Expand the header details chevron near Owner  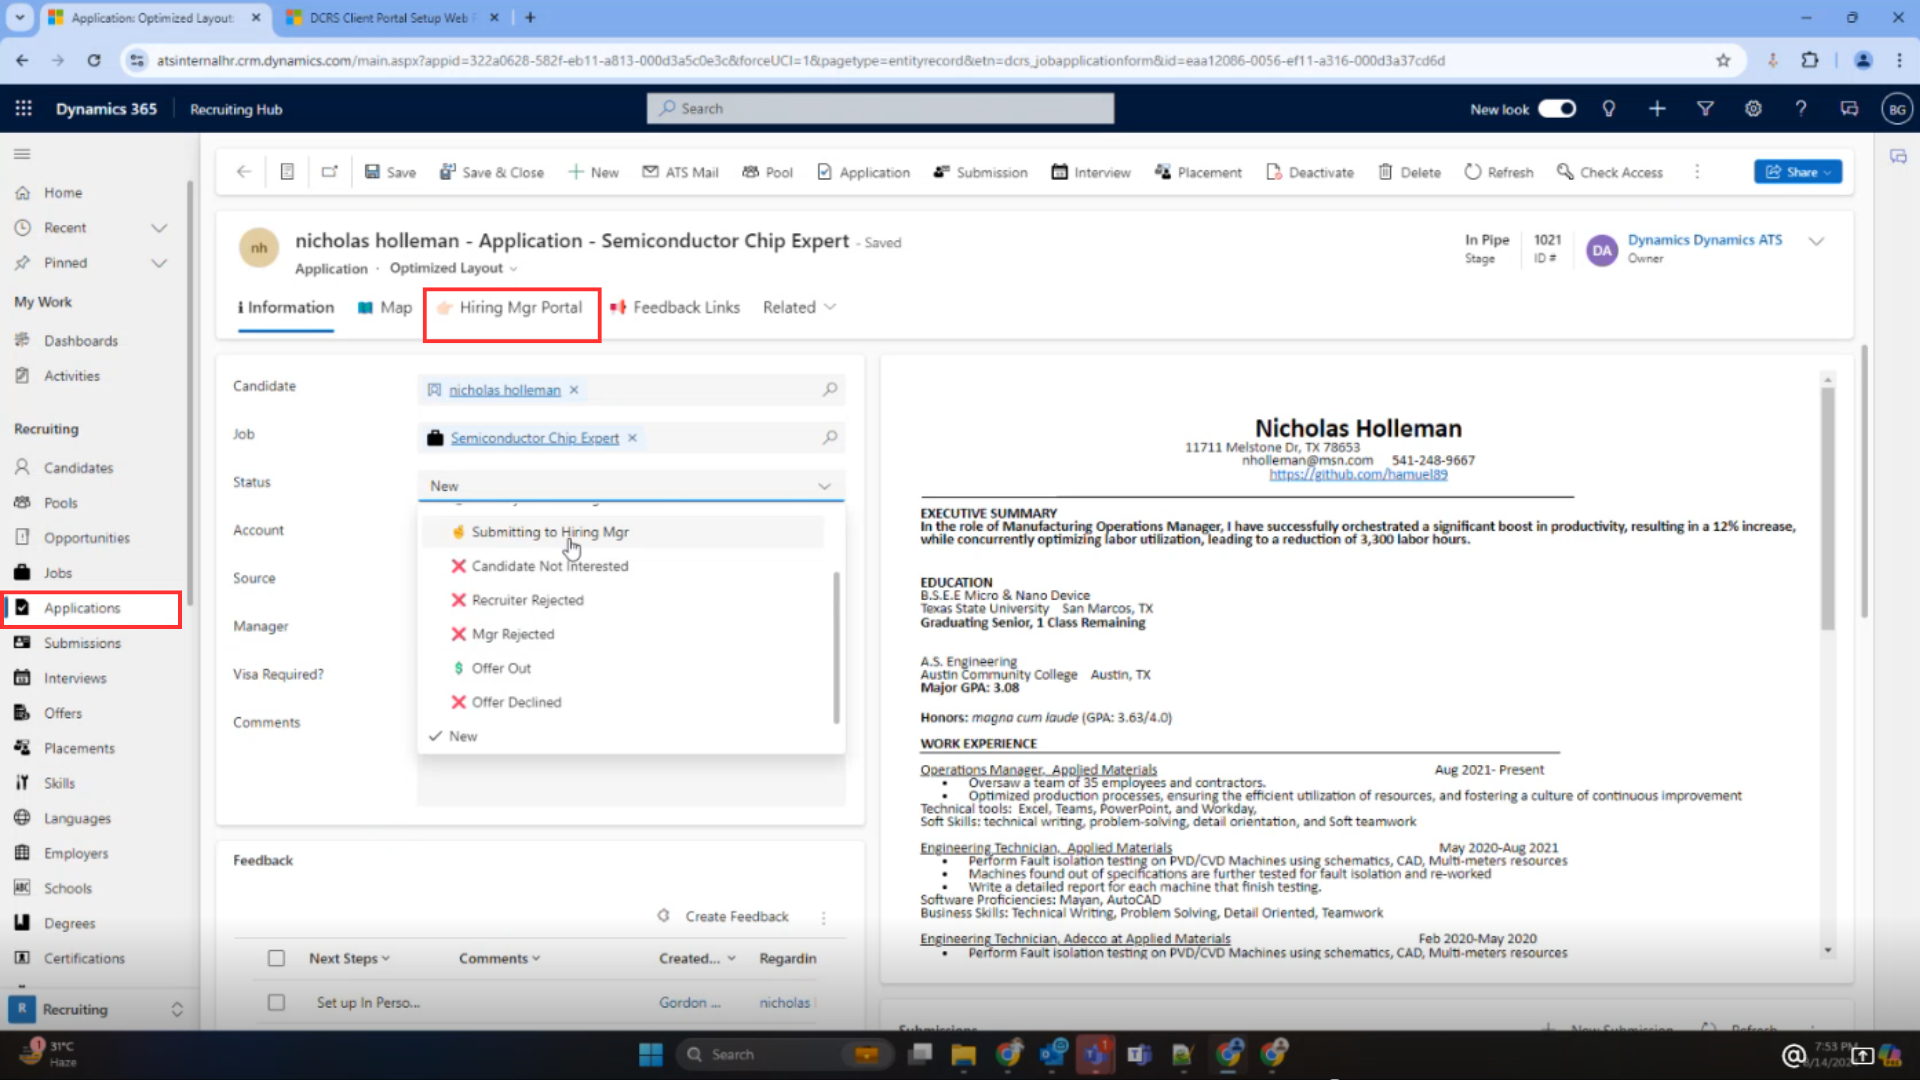point(1817,241)
